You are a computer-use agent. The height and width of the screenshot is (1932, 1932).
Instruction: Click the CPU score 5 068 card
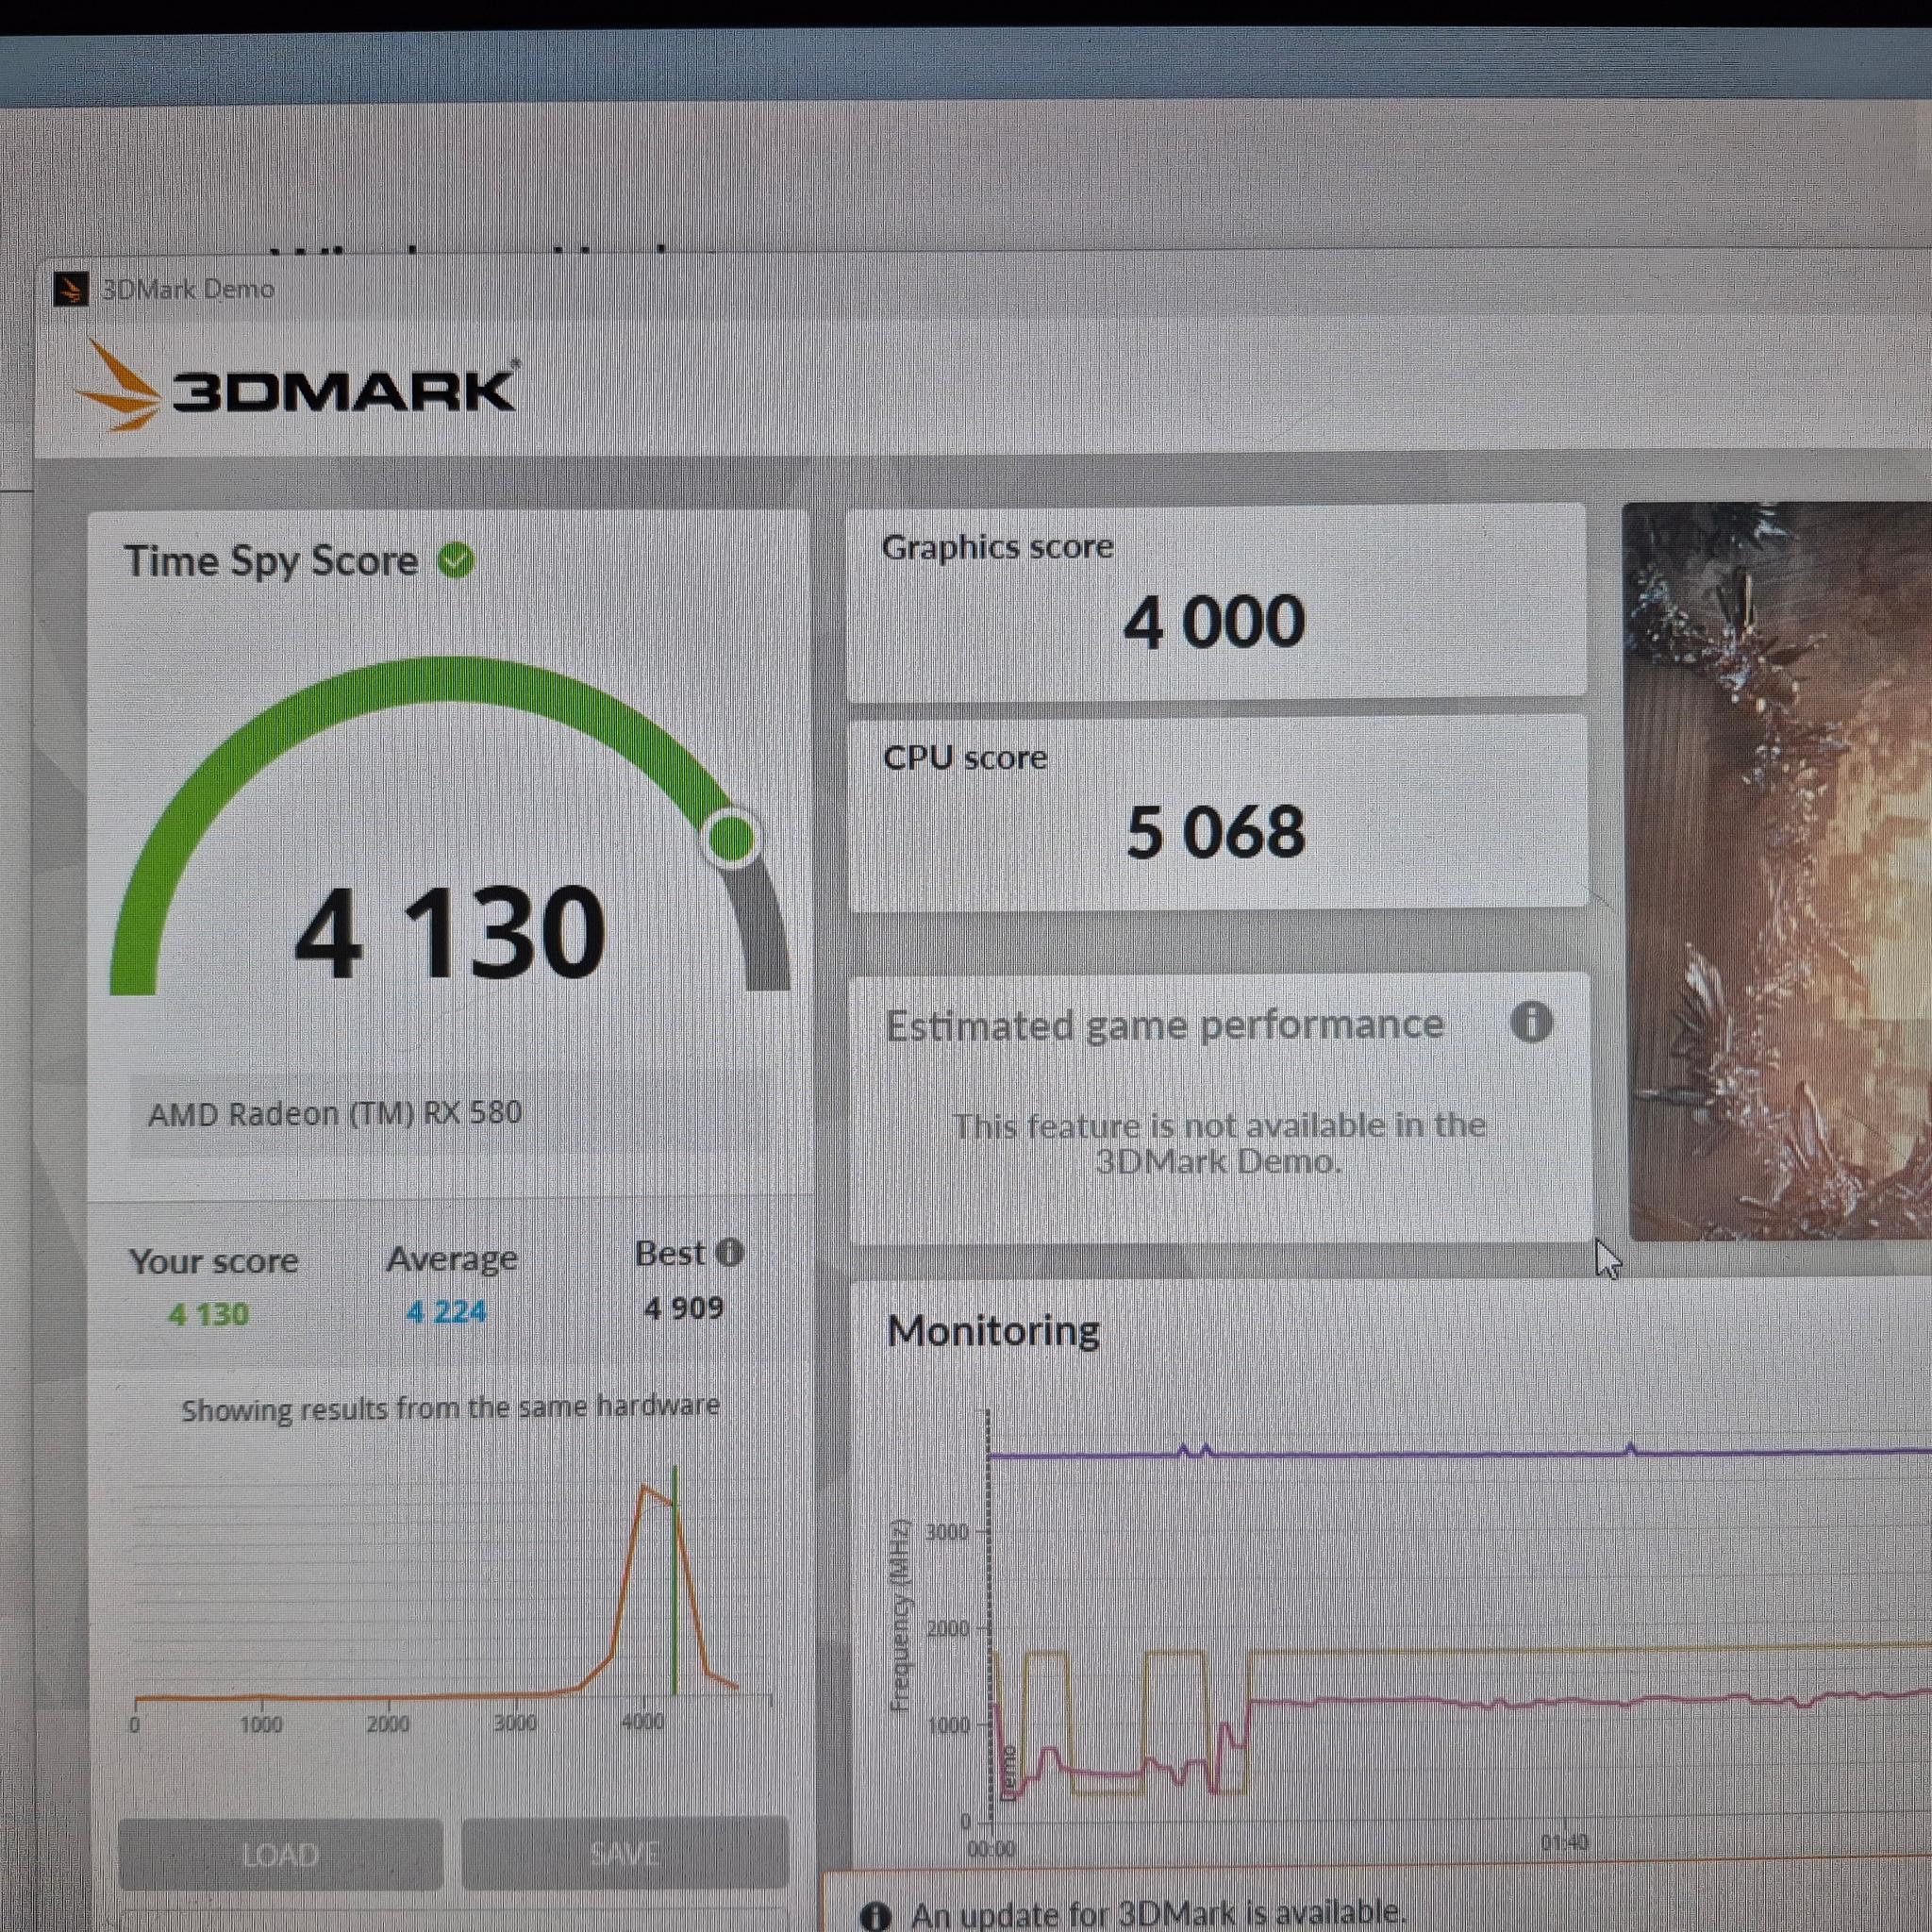click(1217, 812)
